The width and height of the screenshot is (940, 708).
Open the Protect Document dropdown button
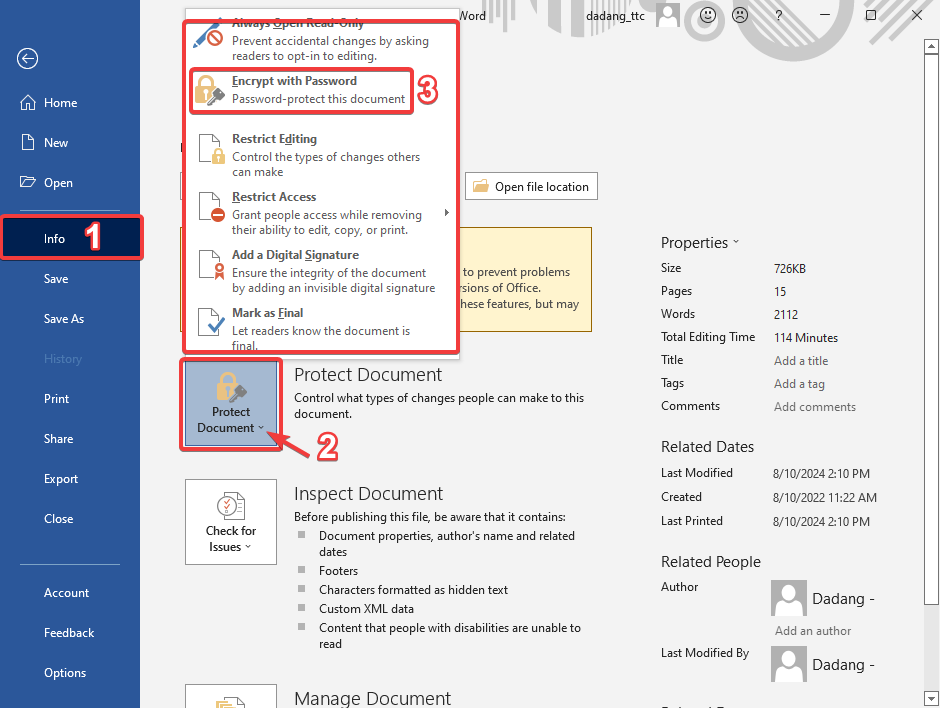coord(231,404)
